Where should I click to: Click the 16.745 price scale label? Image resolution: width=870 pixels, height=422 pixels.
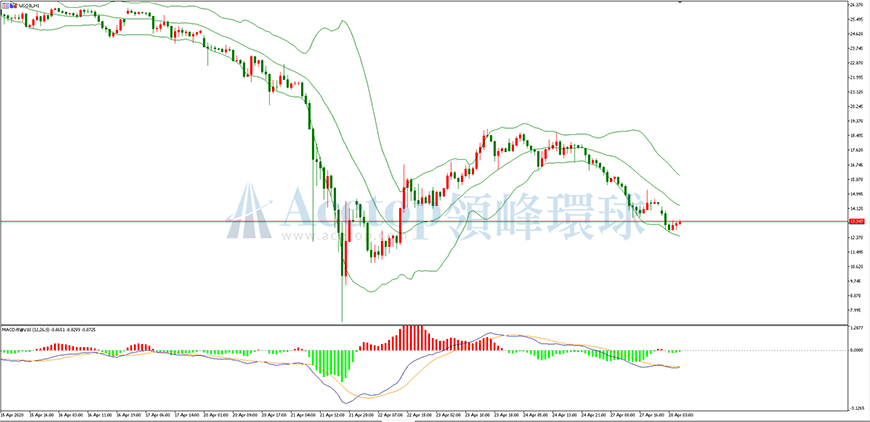tap(855, 165)
